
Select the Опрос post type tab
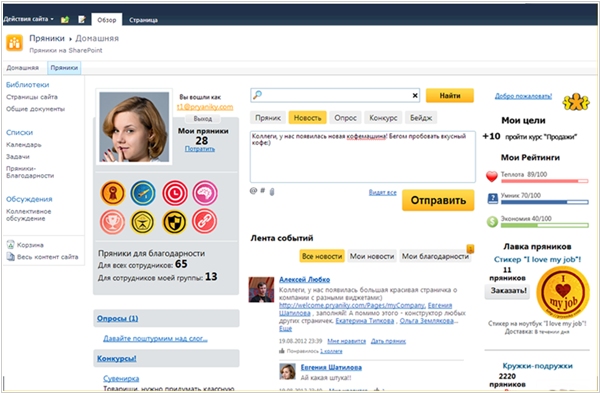point(345,118)
